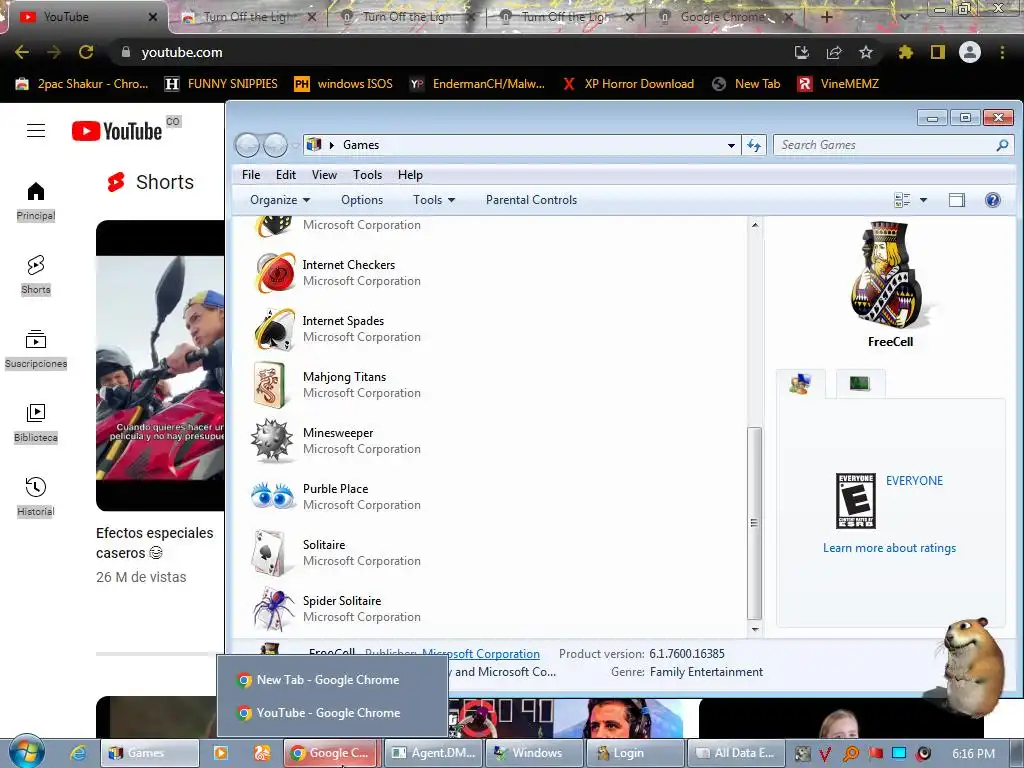Image resolution: width=1024 pixels, height=768 pixels.
Task: Toggle Chrome side panel icon
Action: tap(938, 52)
